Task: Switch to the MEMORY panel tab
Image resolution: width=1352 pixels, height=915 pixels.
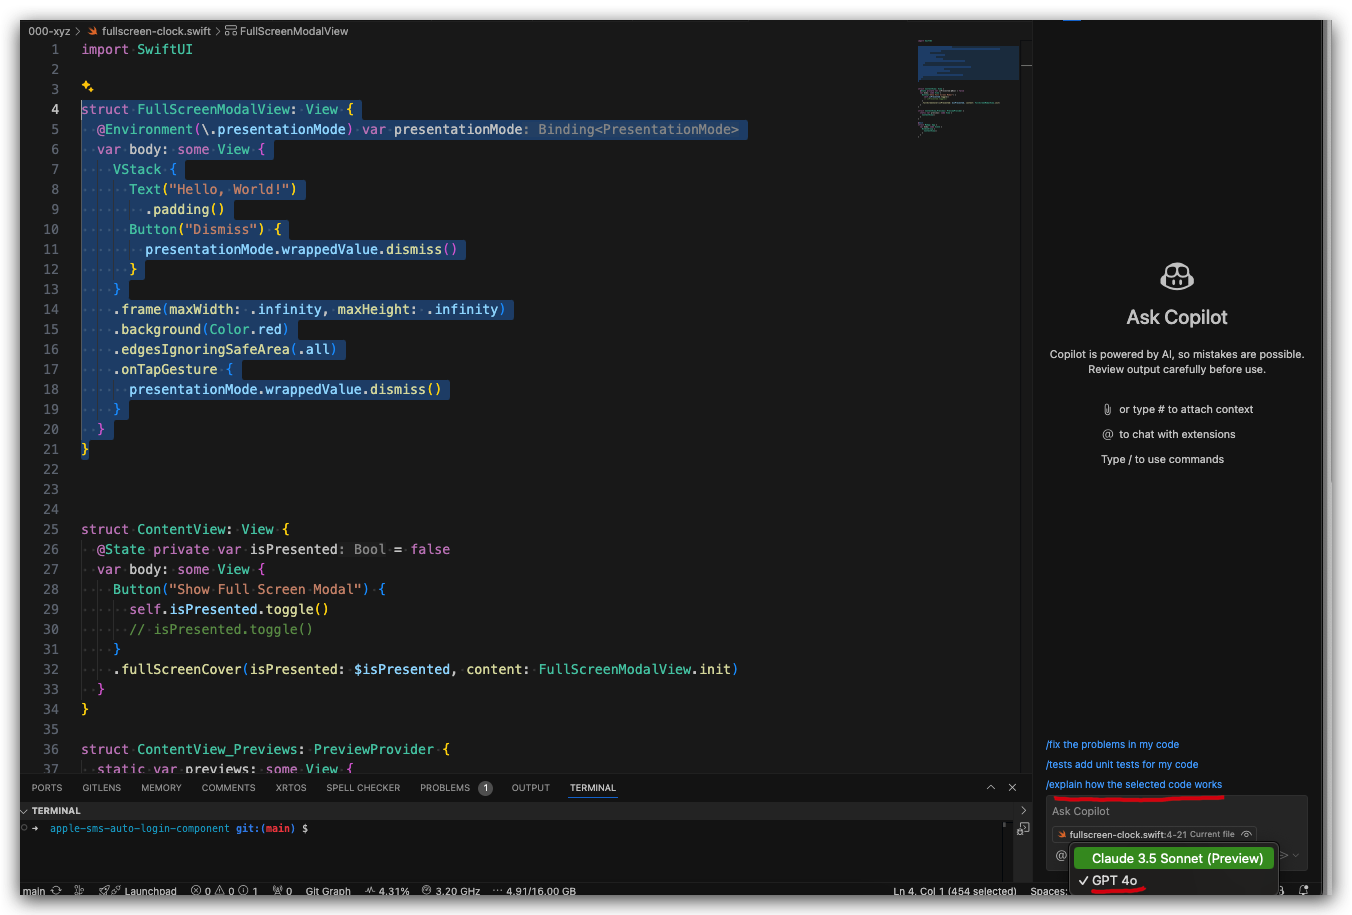Action: 161,788
